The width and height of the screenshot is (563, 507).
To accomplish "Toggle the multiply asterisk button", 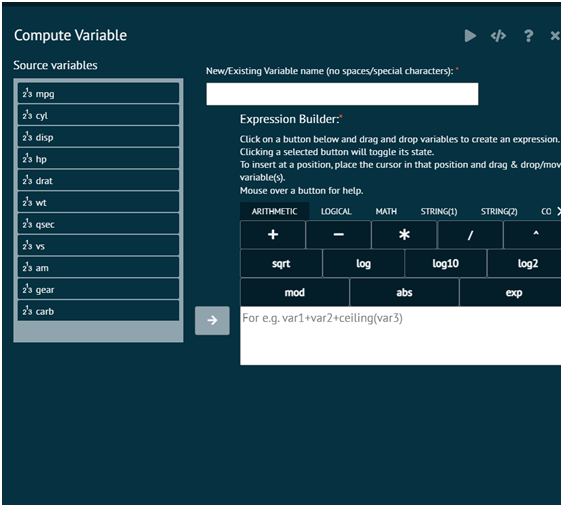I will (x=404, y=234).
